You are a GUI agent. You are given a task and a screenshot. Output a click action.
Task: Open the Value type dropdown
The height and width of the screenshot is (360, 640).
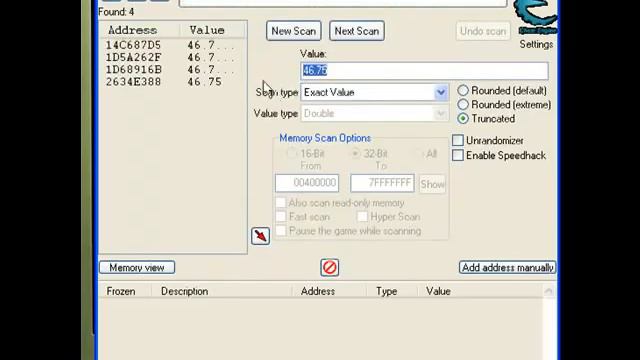(x=440, y=114)
